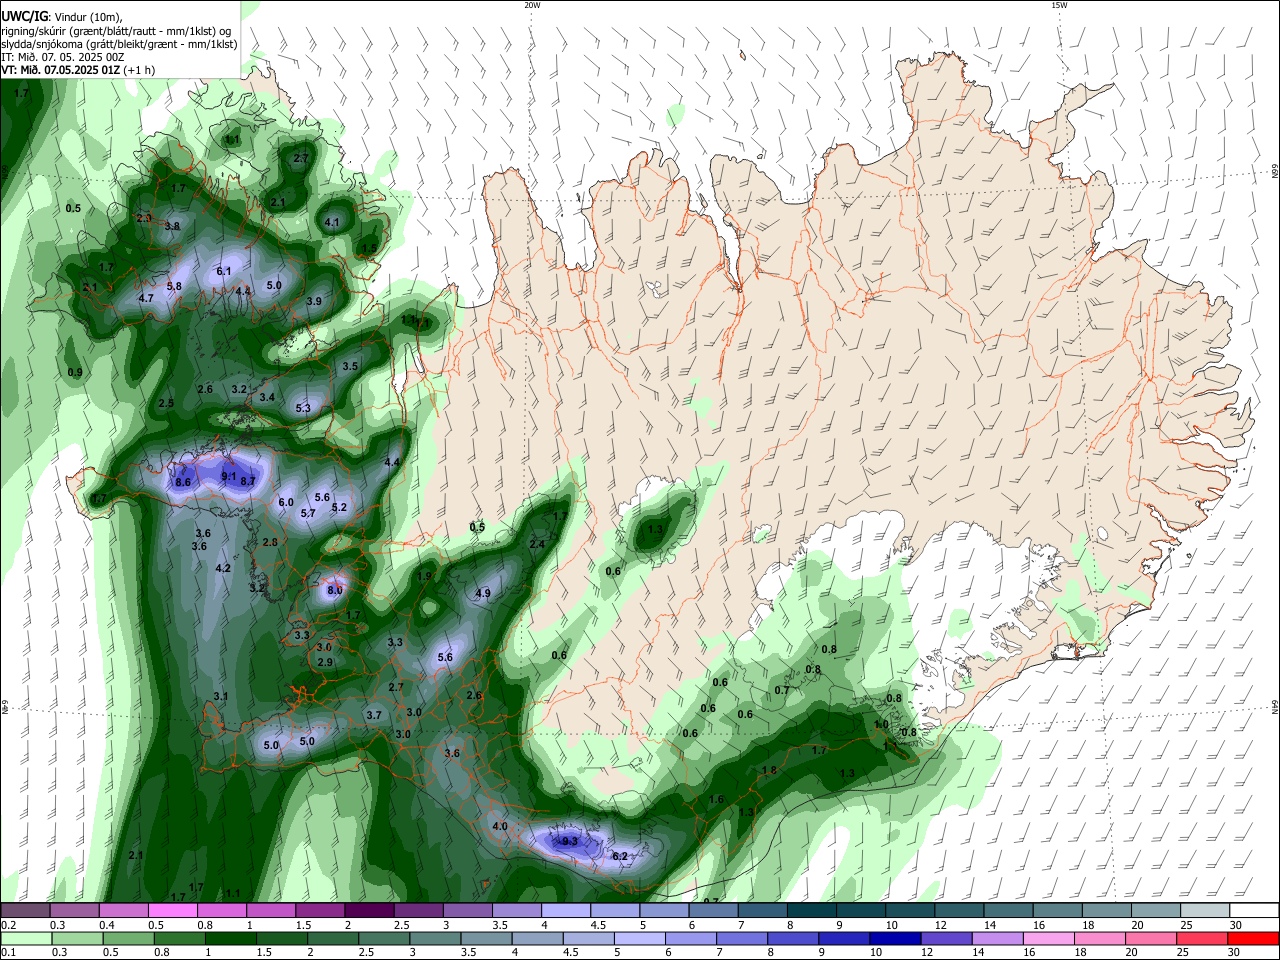Click the 15W longitude label
Screen dimensions: 1280x960
1059,5
